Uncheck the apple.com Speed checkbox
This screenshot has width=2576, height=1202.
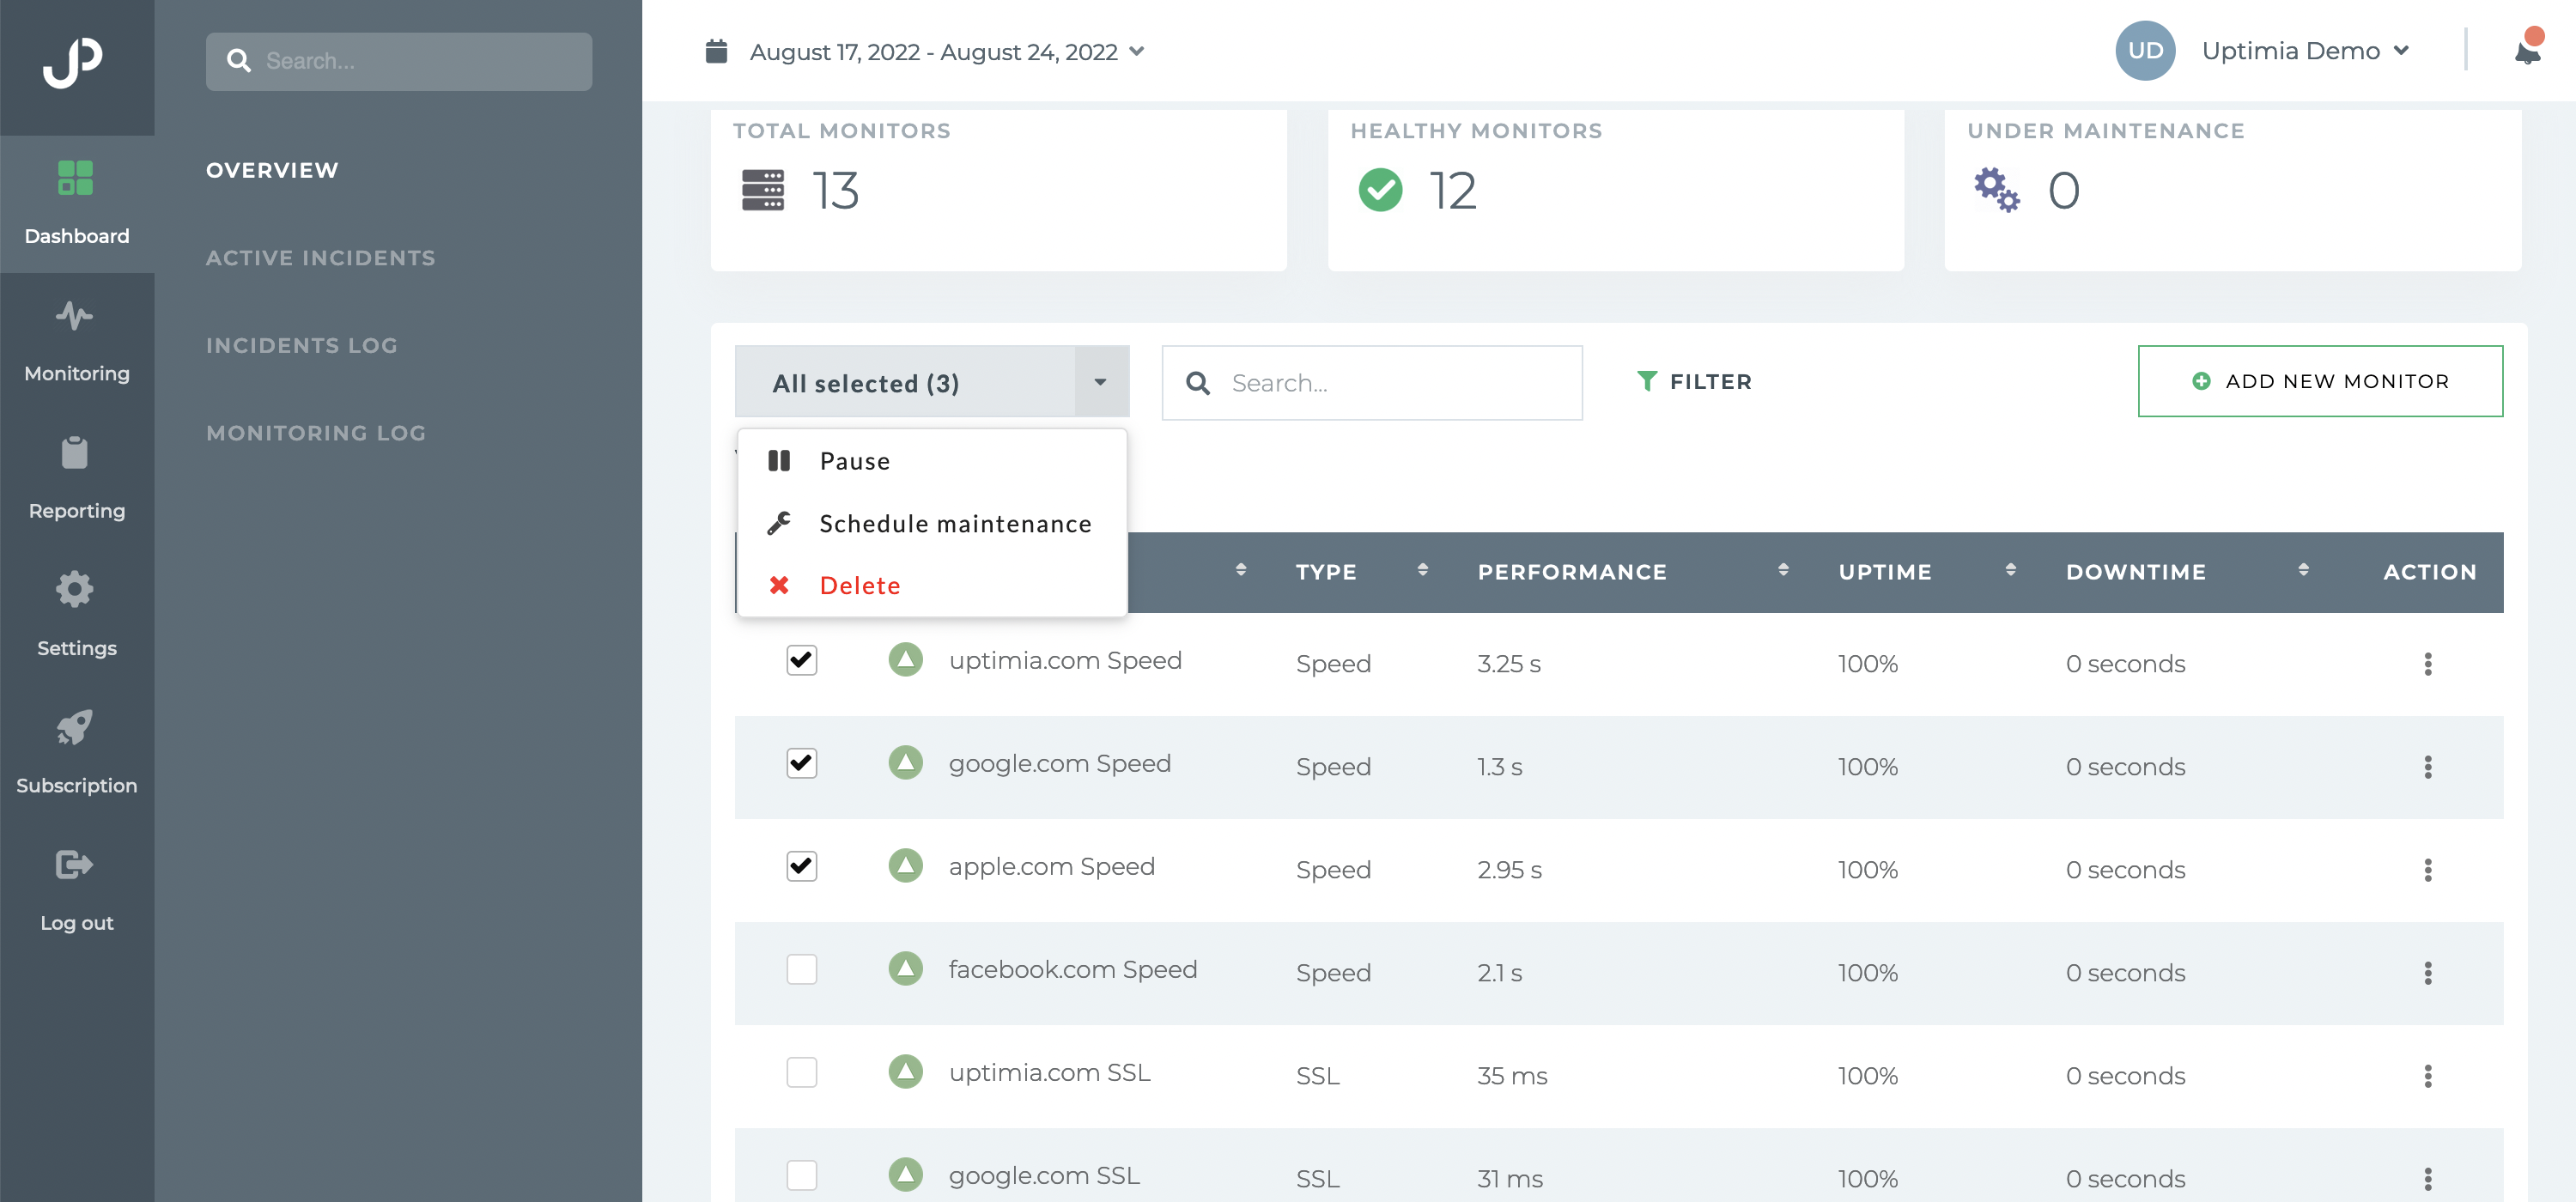[802, 866]
